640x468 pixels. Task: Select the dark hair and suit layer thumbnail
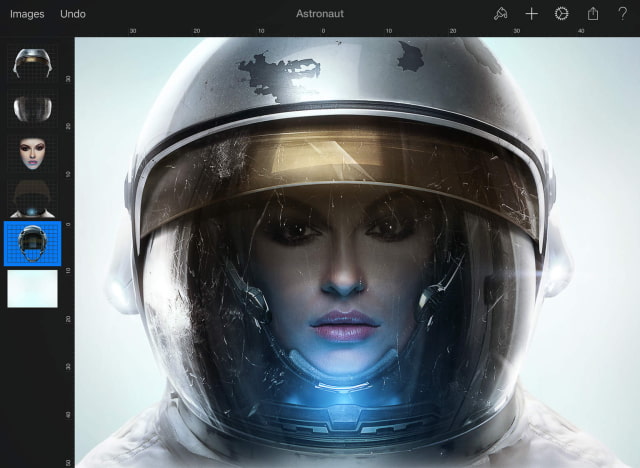click(32, 199)
